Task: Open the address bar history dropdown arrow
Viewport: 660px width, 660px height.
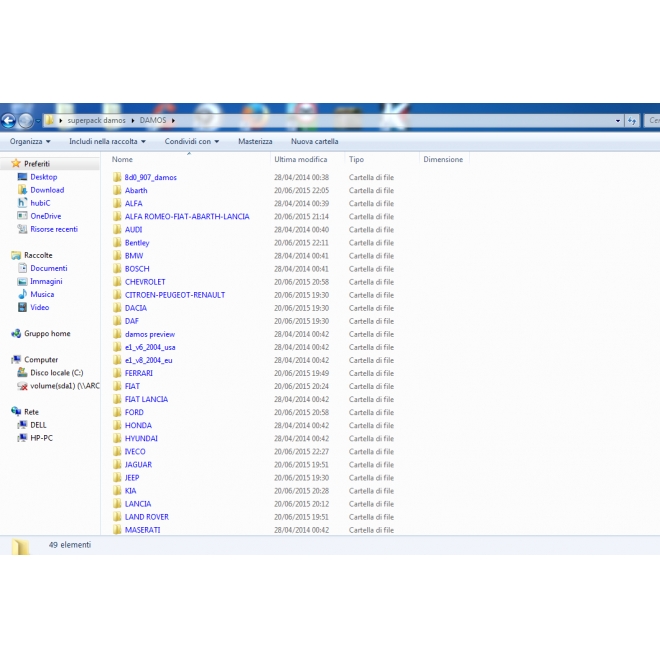Action: point(617,121)
